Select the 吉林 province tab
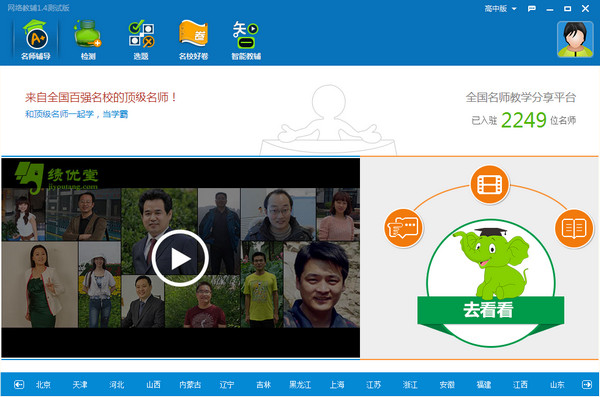600x397 pixels. coord(263,384)
